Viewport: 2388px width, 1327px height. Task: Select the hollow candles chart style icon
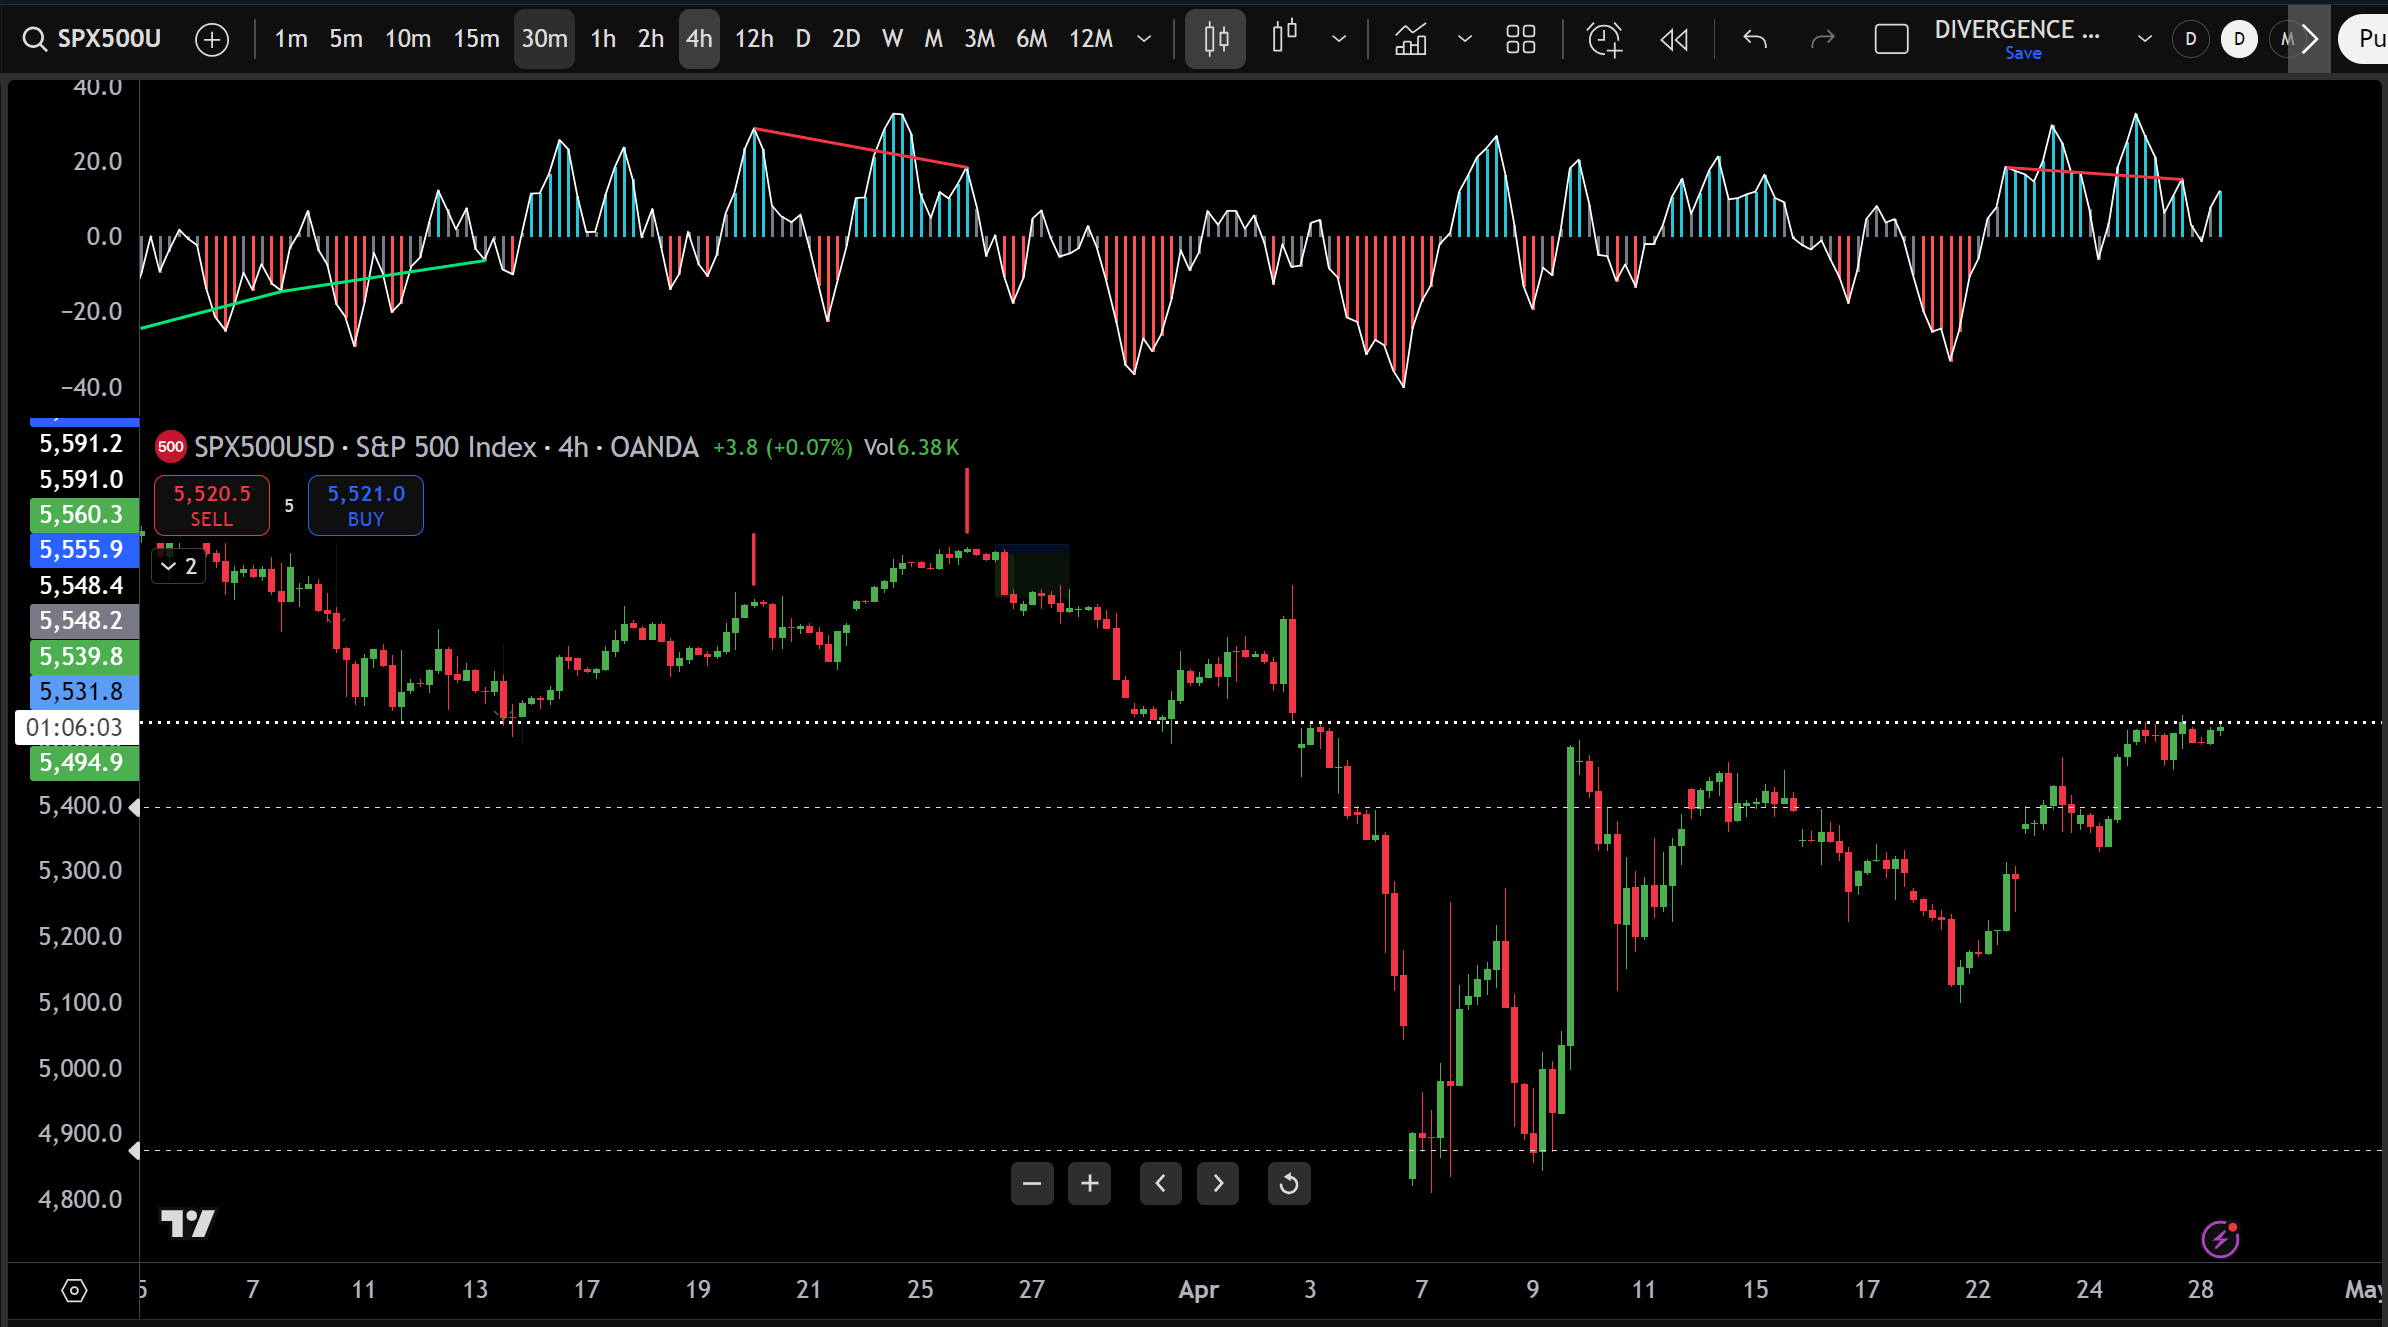point(1285,39)
